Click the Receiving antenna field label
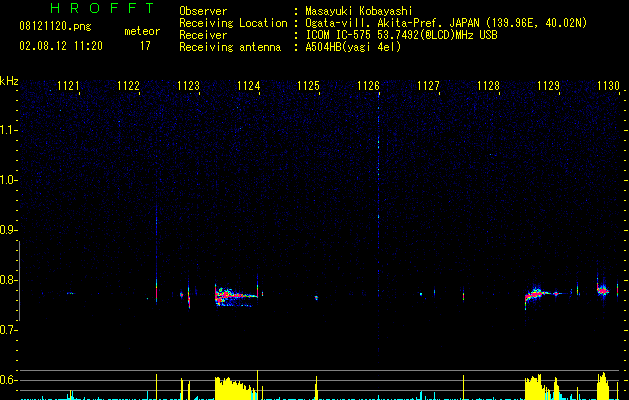 pyautogui.click(x=230, y=47)
